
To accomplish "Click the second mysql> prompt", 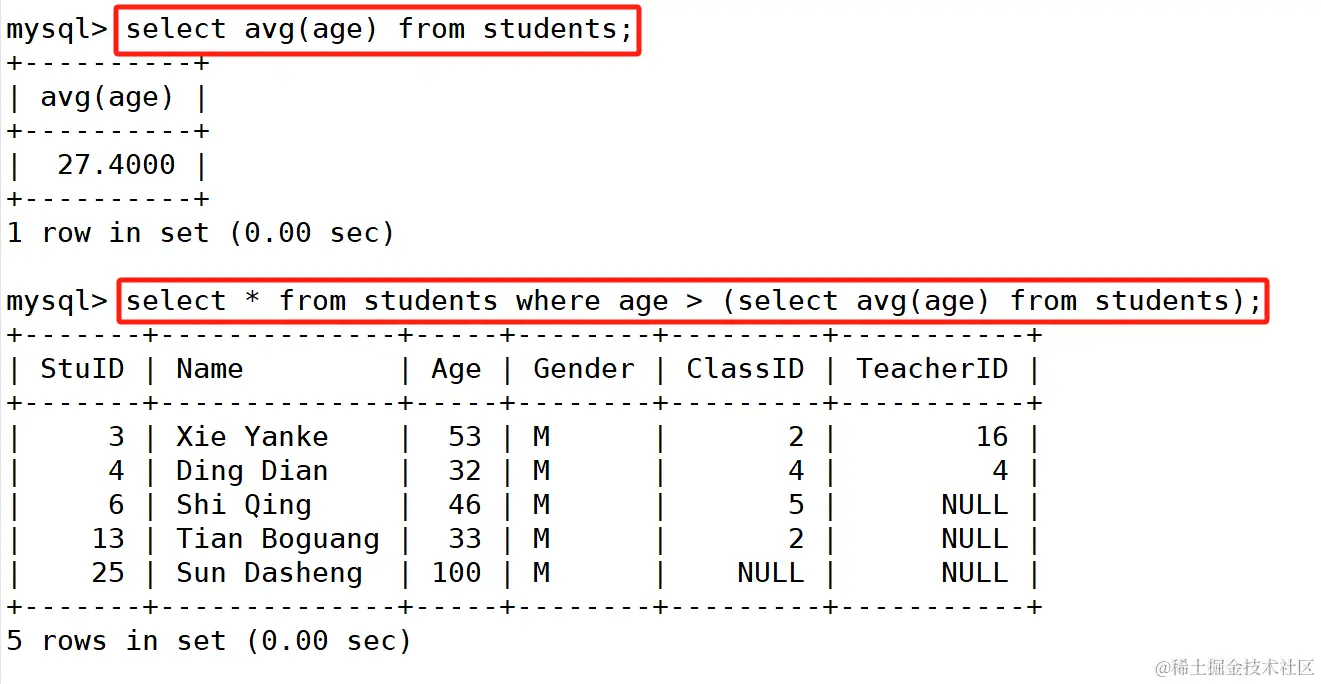I will click(56, 302).
